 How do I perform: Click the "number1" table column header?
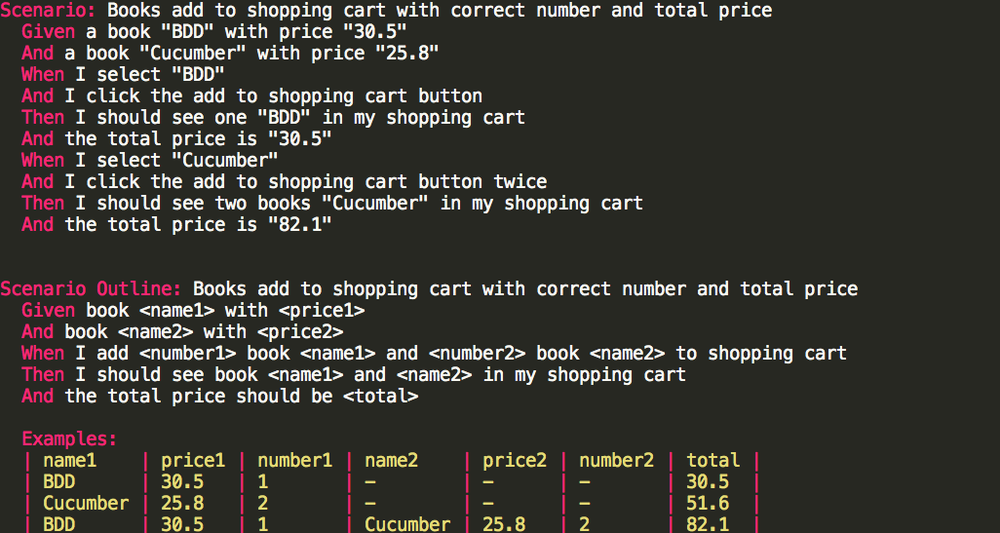(x=294, y=460)
